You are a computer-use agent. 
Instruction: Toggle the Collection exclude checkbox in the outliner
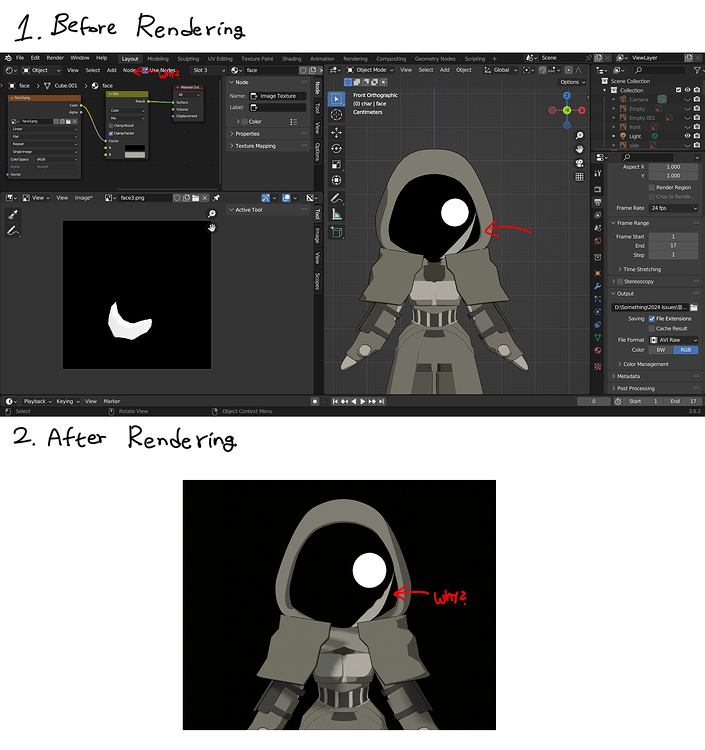click(678, 90)
